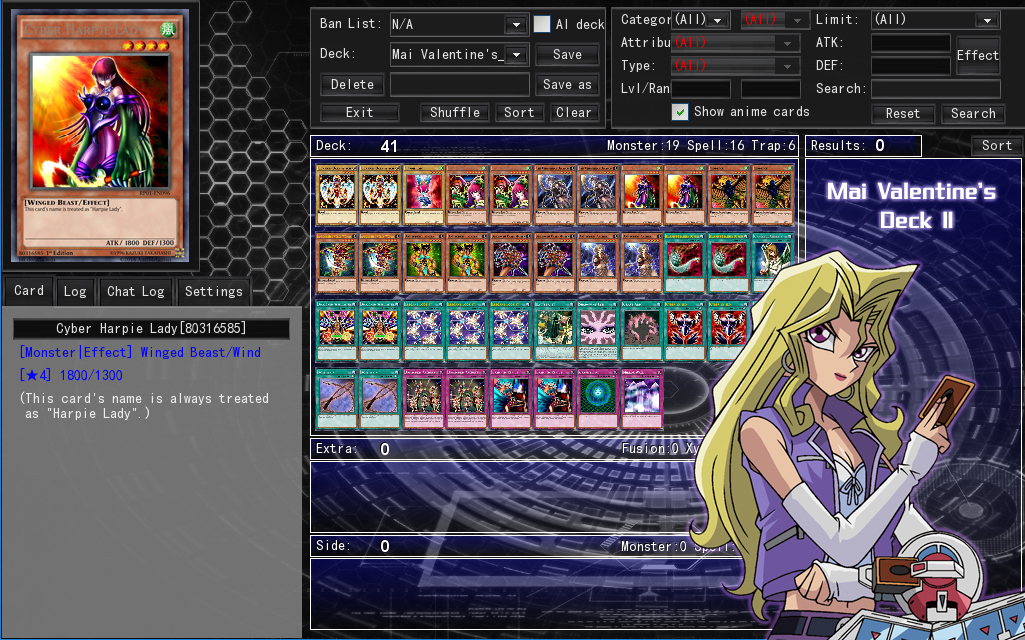Switch to the Chat Log tab

[135, 292]
